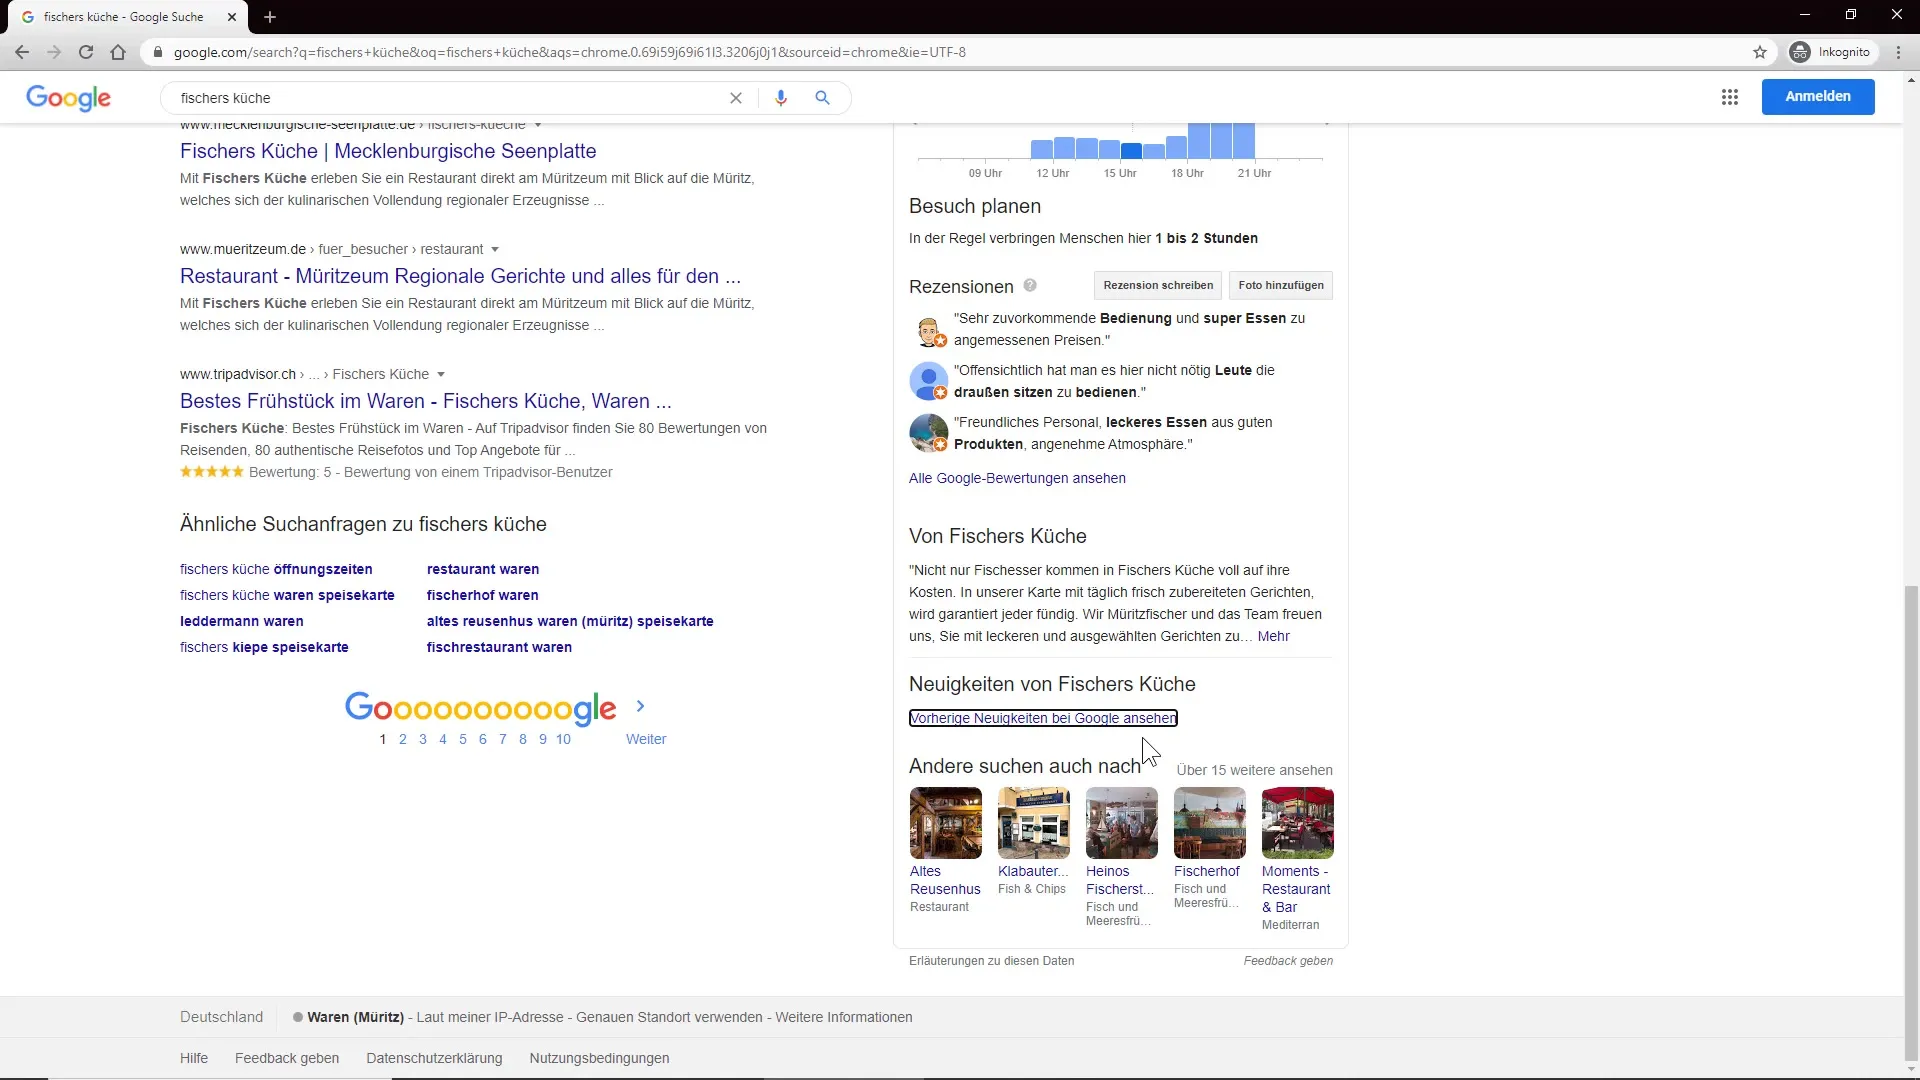Click the blue avatar of the second review
The width and height of the screenshot is (1920, 1080).
coord(928,381)
